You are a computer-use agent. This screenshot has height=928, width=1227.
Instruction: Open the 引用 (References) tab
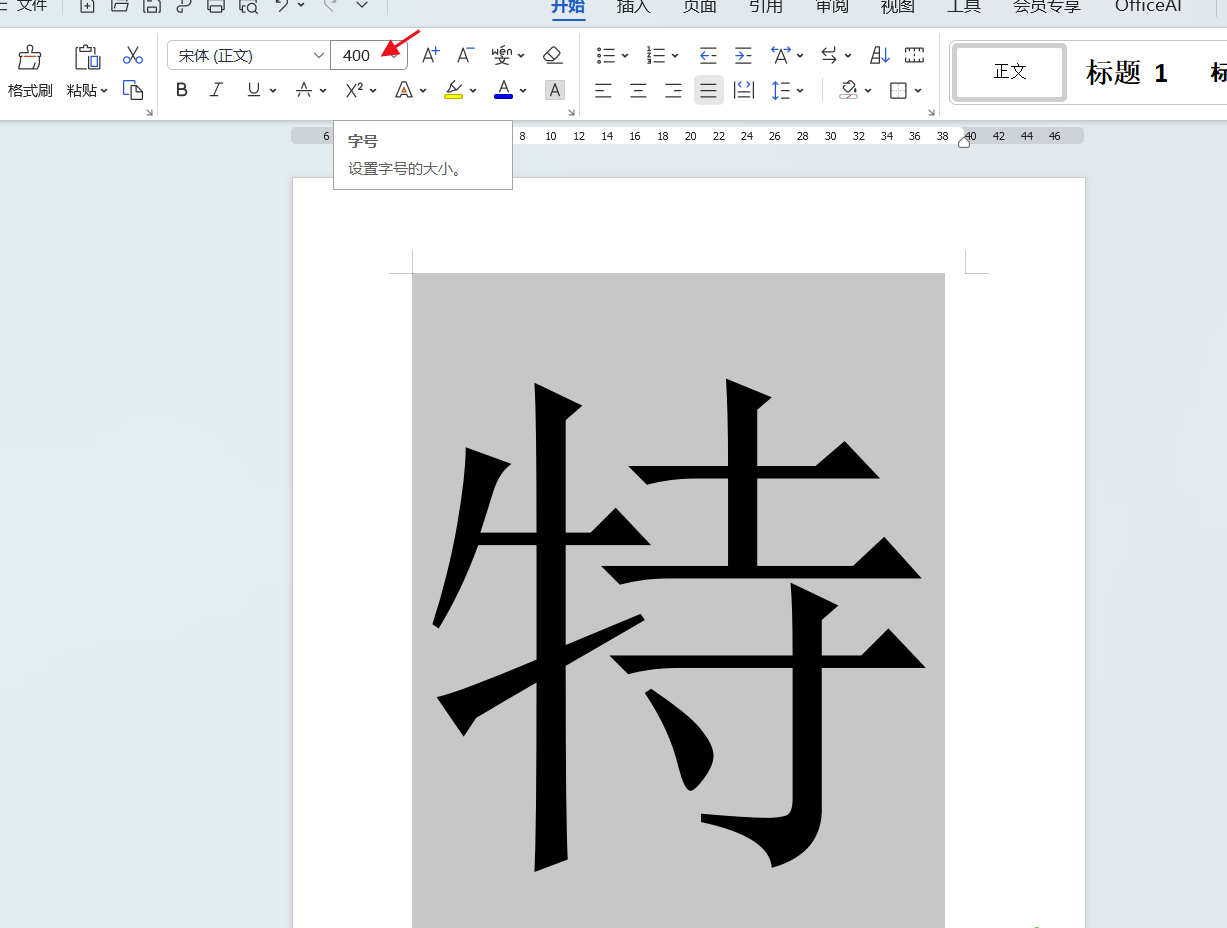pos(766,6)
